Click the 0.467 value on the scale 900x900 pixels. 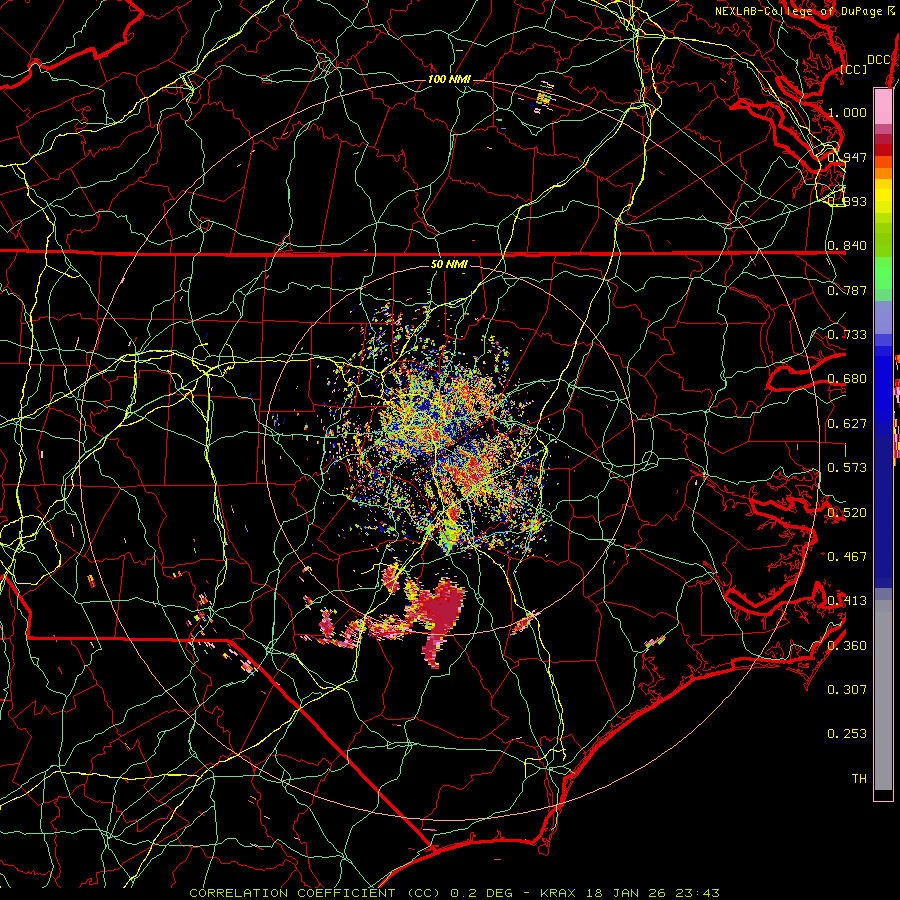click(x=847, y=557)
